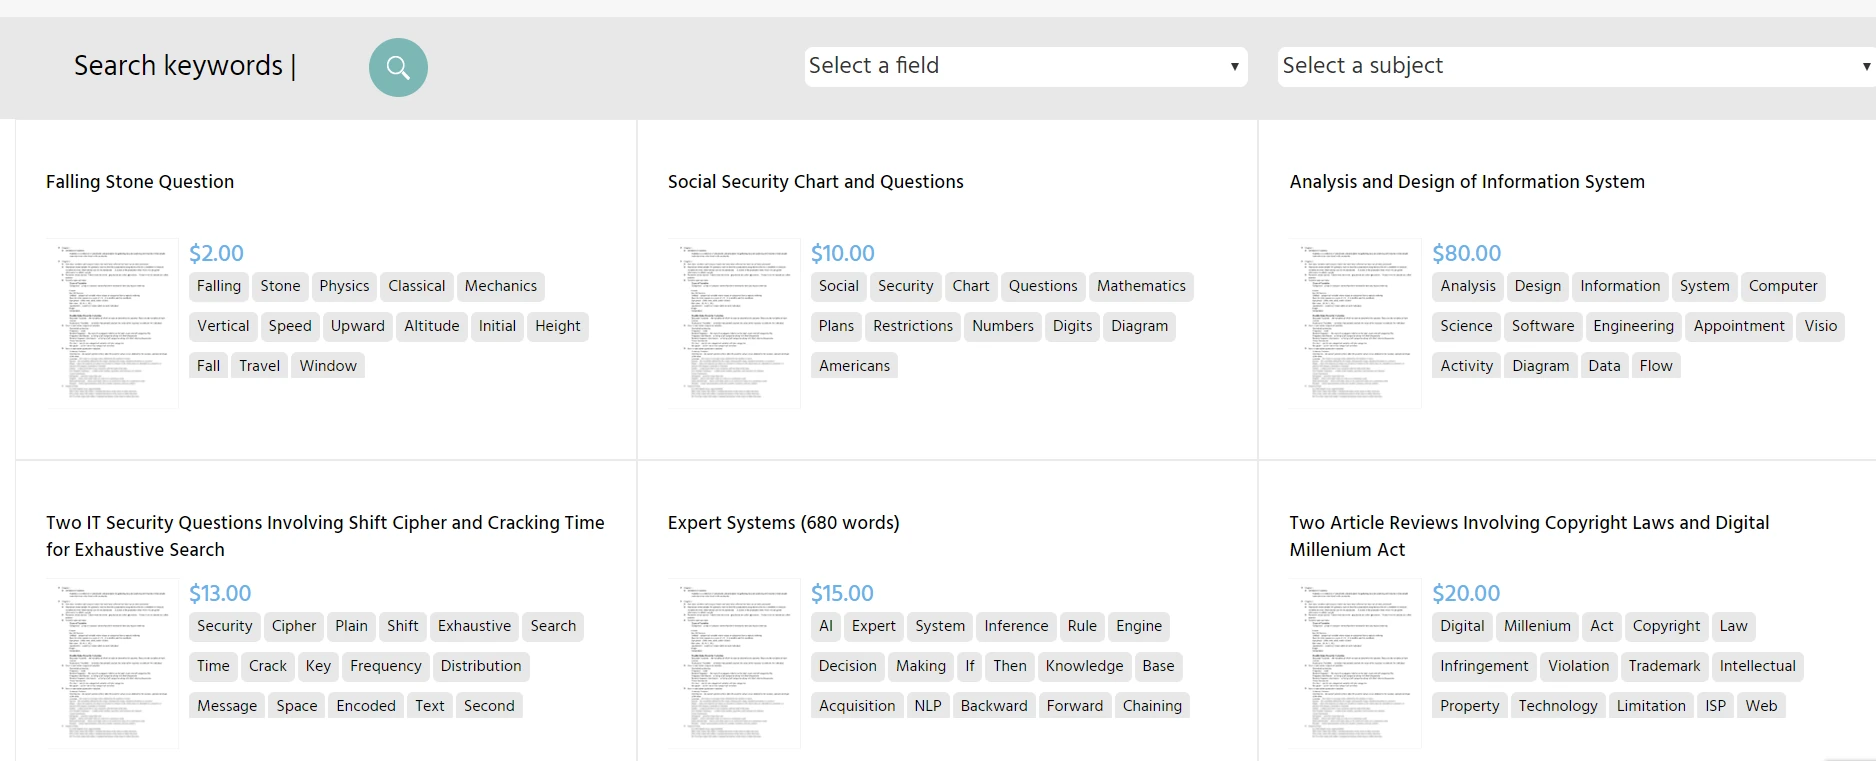Screen dimensions: 1876x761
Task: Choose the Cipher keyword tag
Action: coord(293,626)
